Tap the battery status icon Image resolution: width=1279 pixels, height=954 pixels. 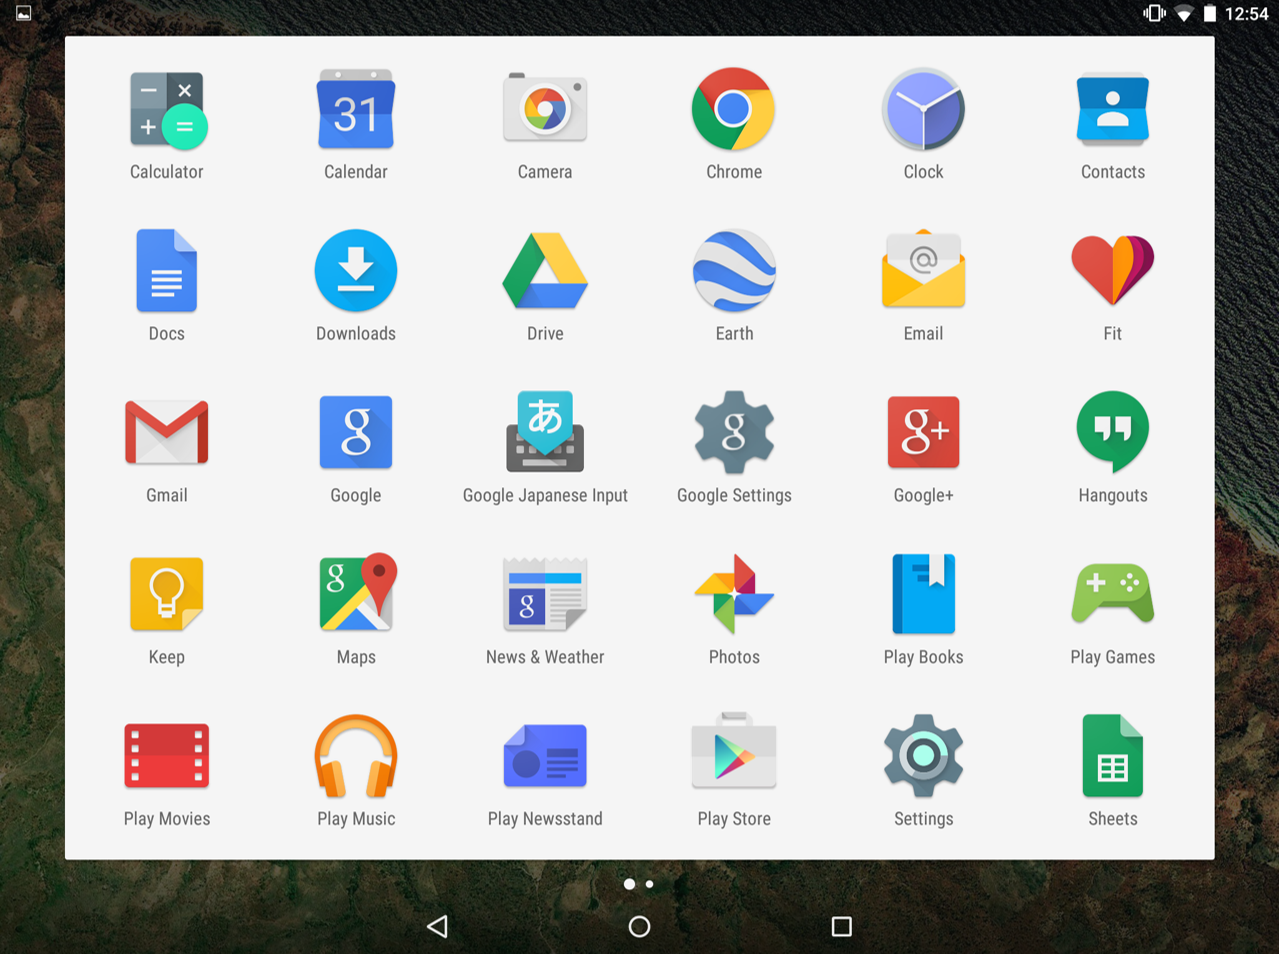(1210, 13)
